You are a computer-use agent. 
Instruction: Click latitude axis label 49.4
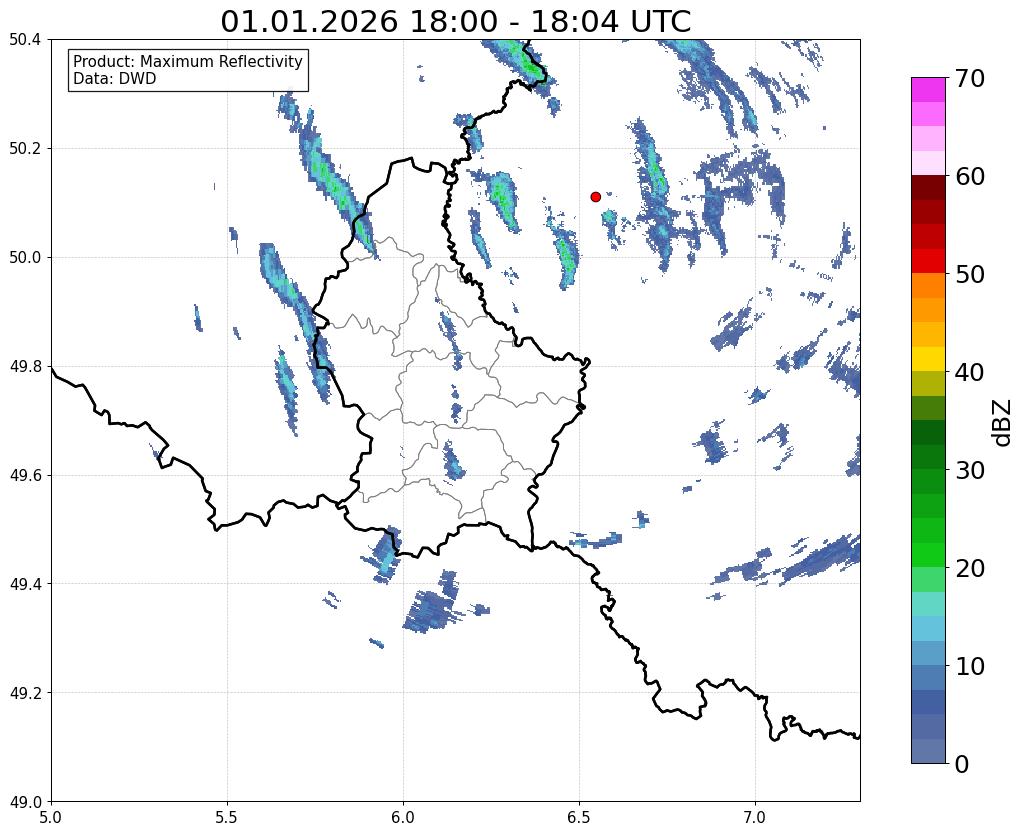(25, 583)
